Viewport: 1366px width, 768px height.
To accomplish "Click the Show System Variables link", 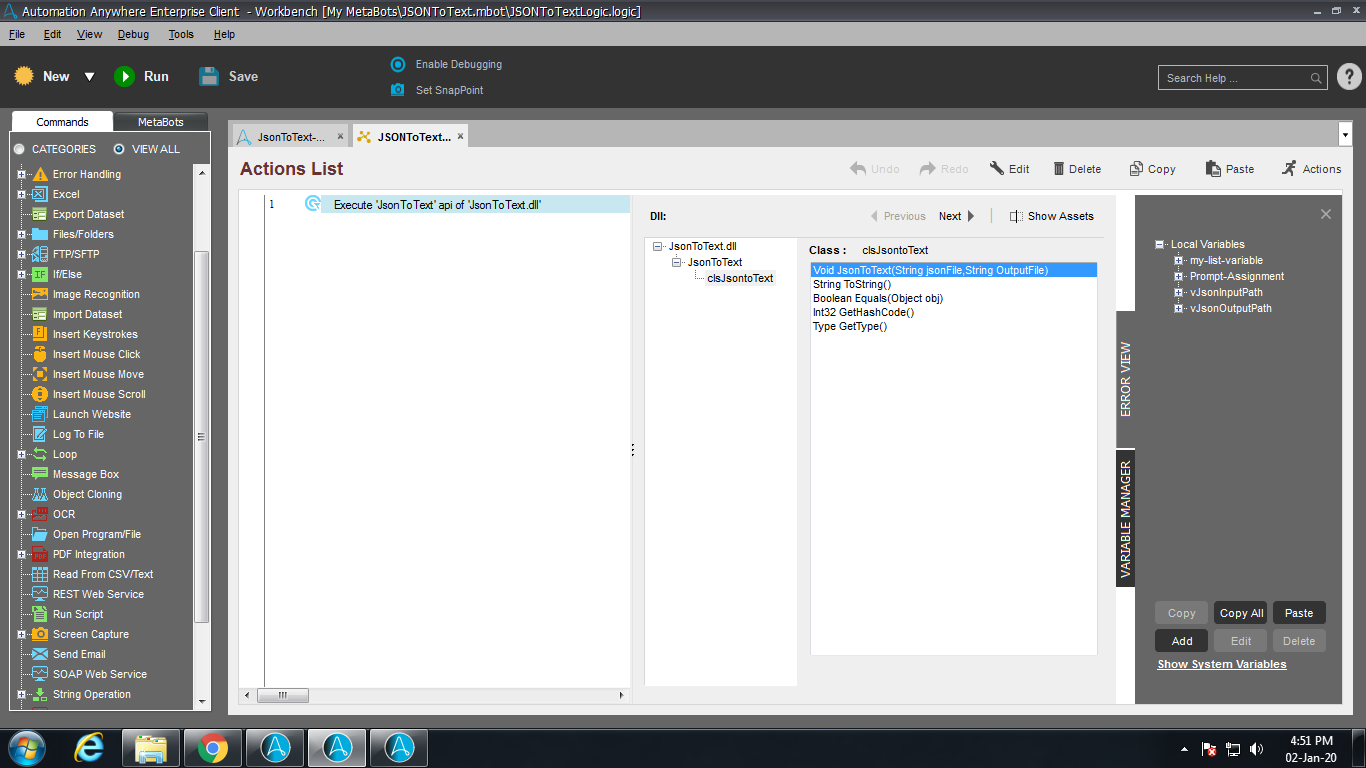I will tap(1222, 664).
